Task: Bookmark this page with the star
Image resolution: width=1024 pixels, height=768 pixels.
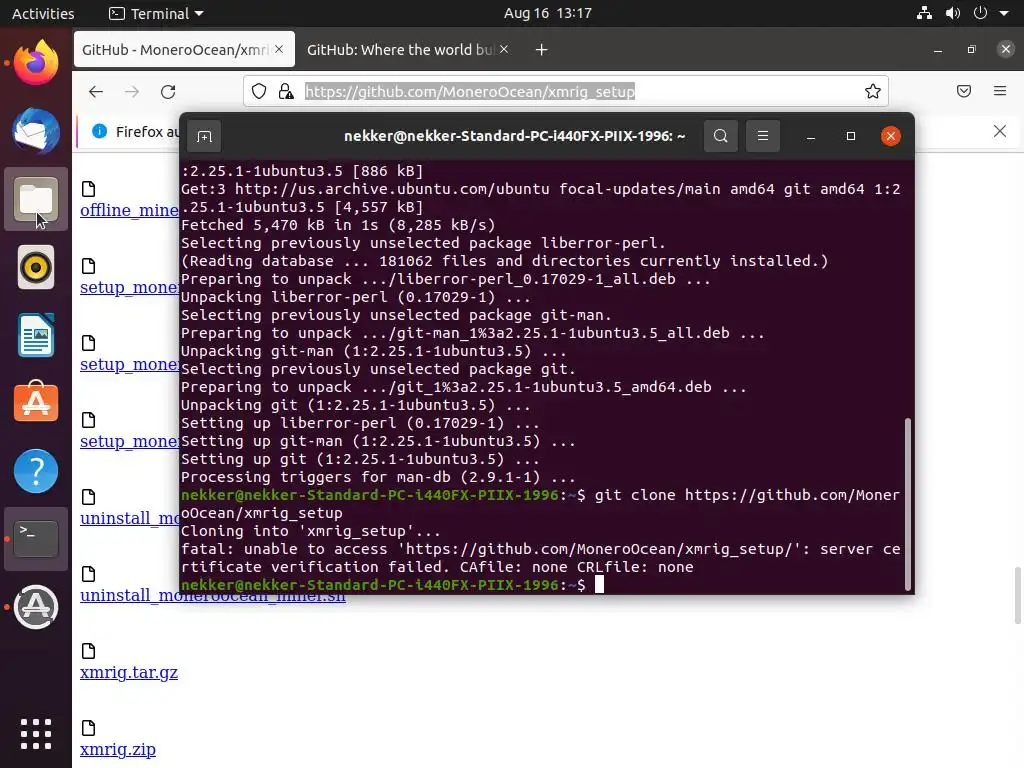Action: (872, 91)
